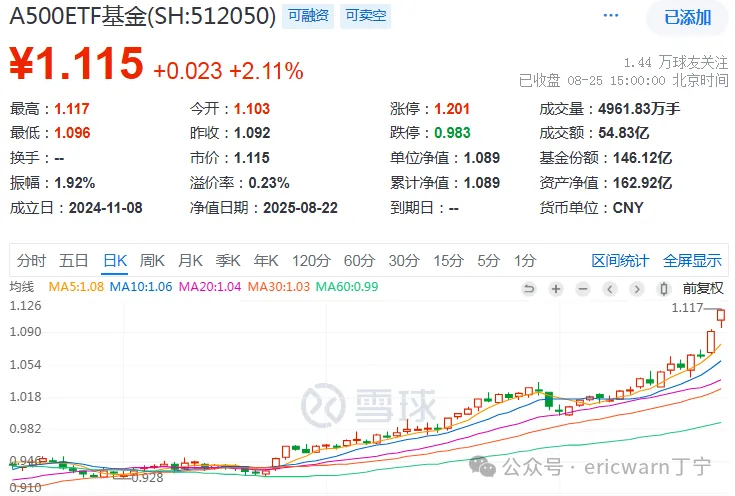The image size is (735, 496).
Task: Click the 净值日期 date 2025-08-22
Action: (300, 208)
